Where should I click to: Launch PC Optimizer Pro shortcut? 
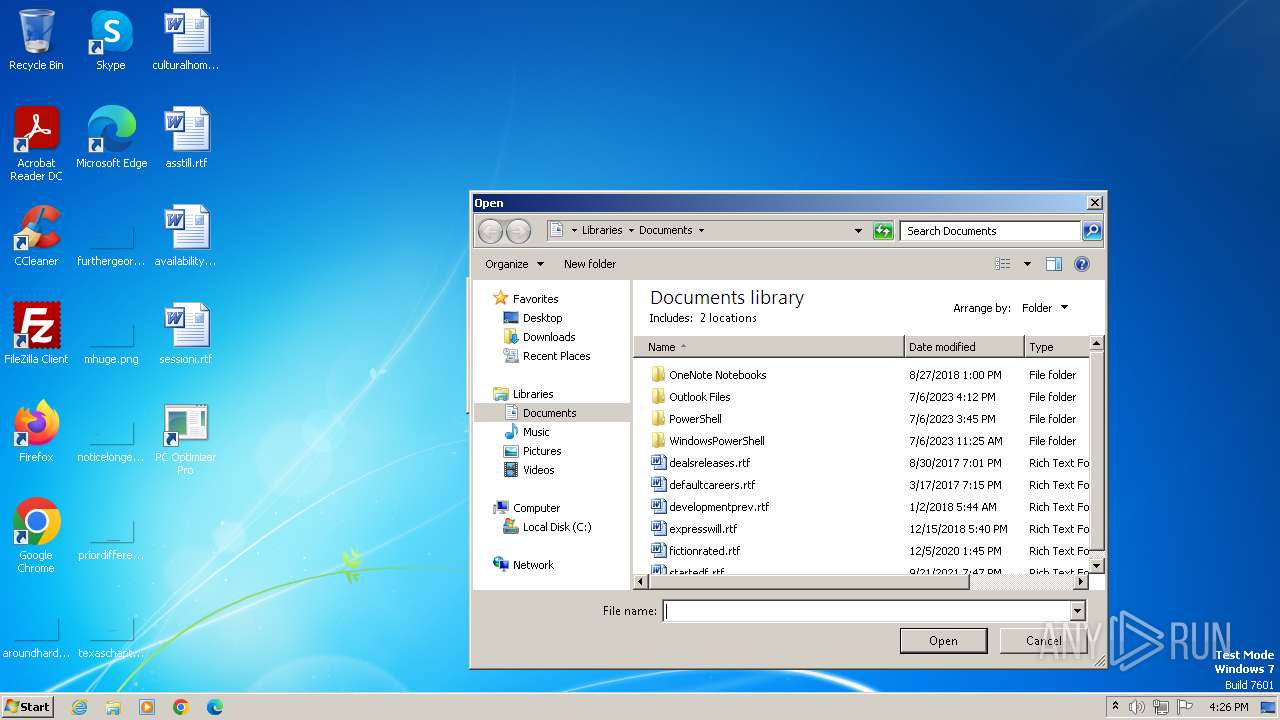pyautogui.click(x=186, y=438)
